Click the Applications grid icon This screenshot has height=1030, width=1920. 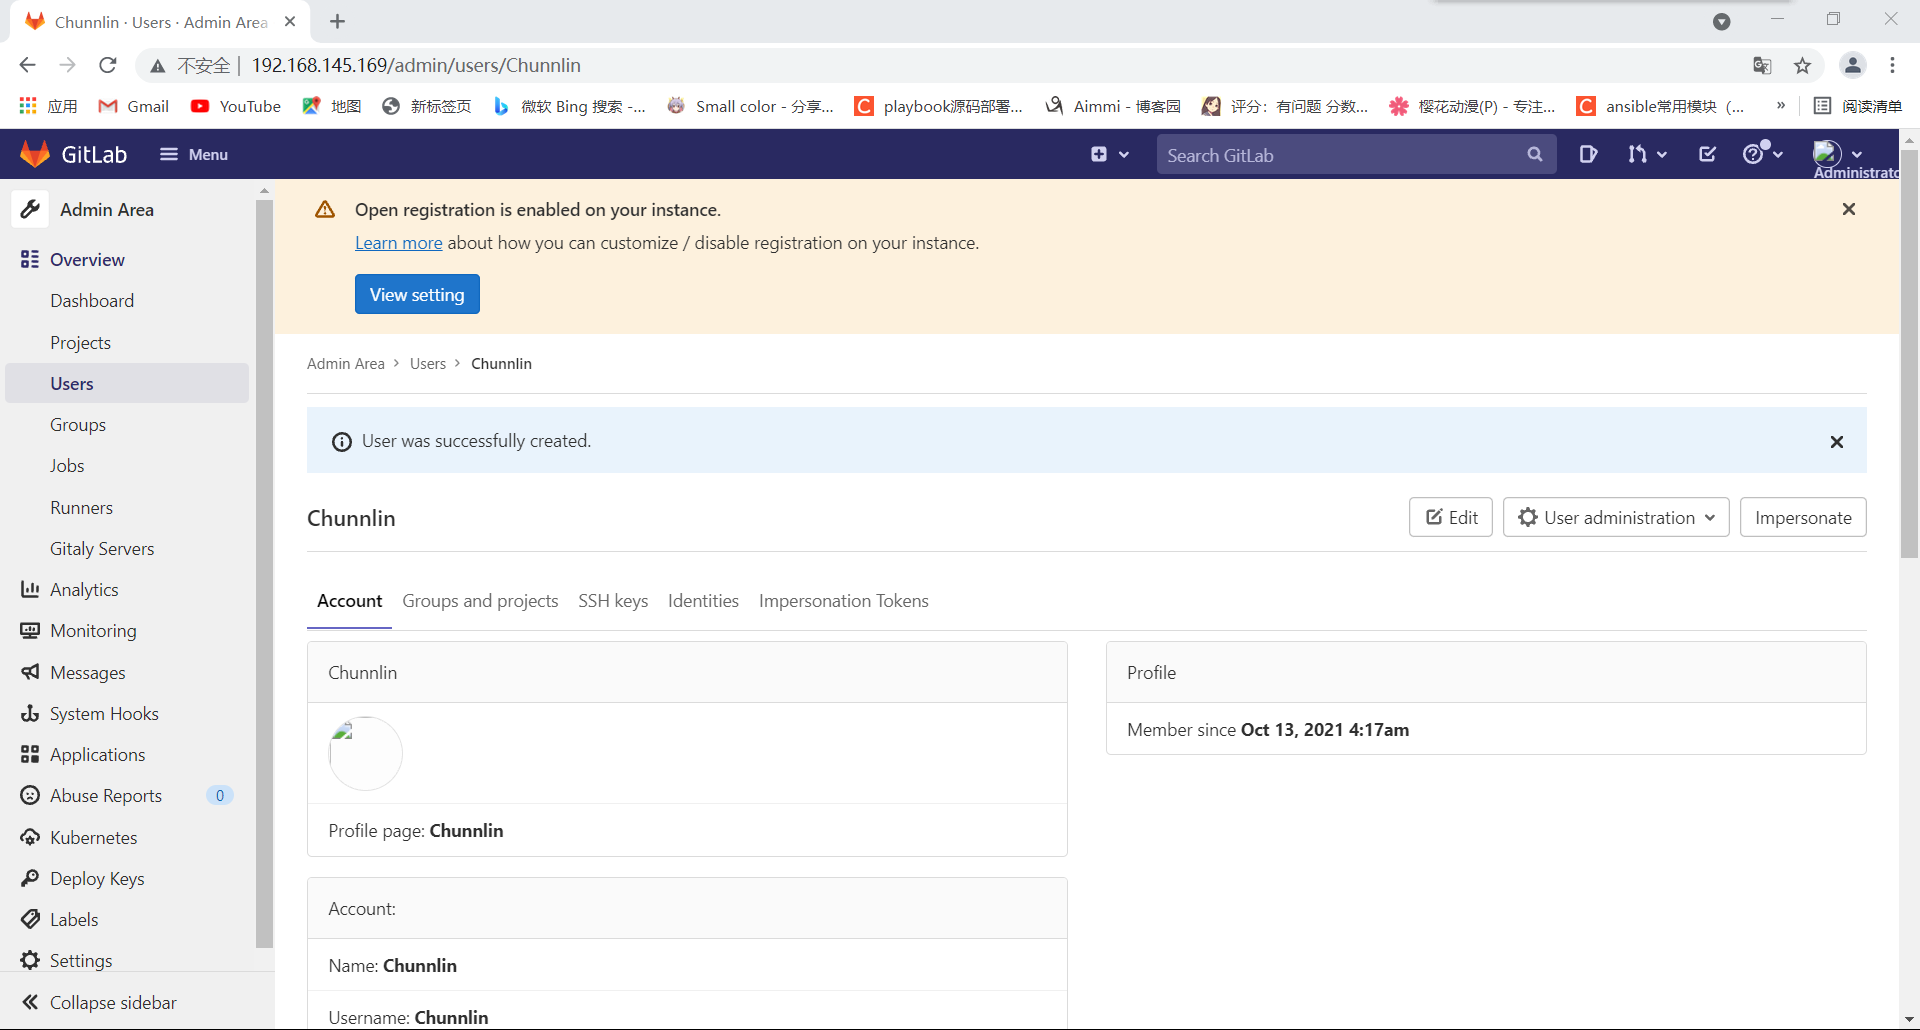(30, 755)
